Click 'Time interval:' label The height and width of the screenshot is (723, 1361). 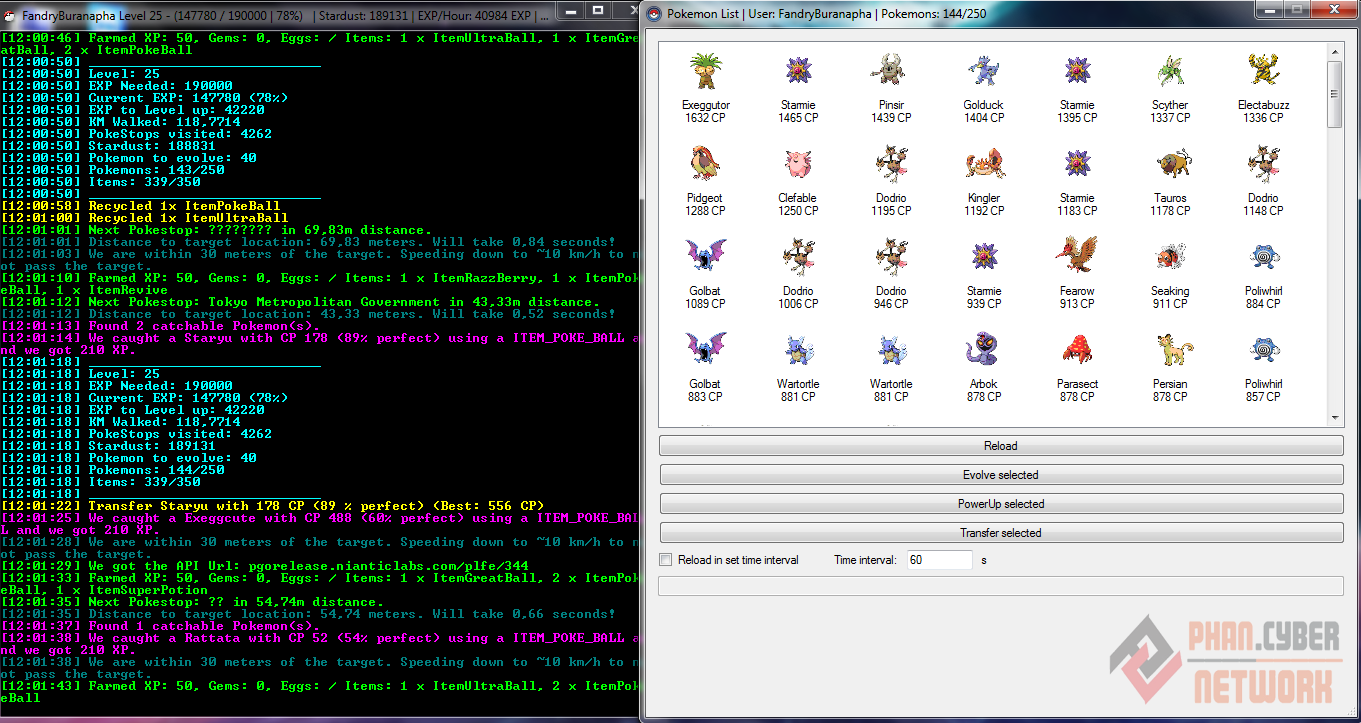(866, 560)
